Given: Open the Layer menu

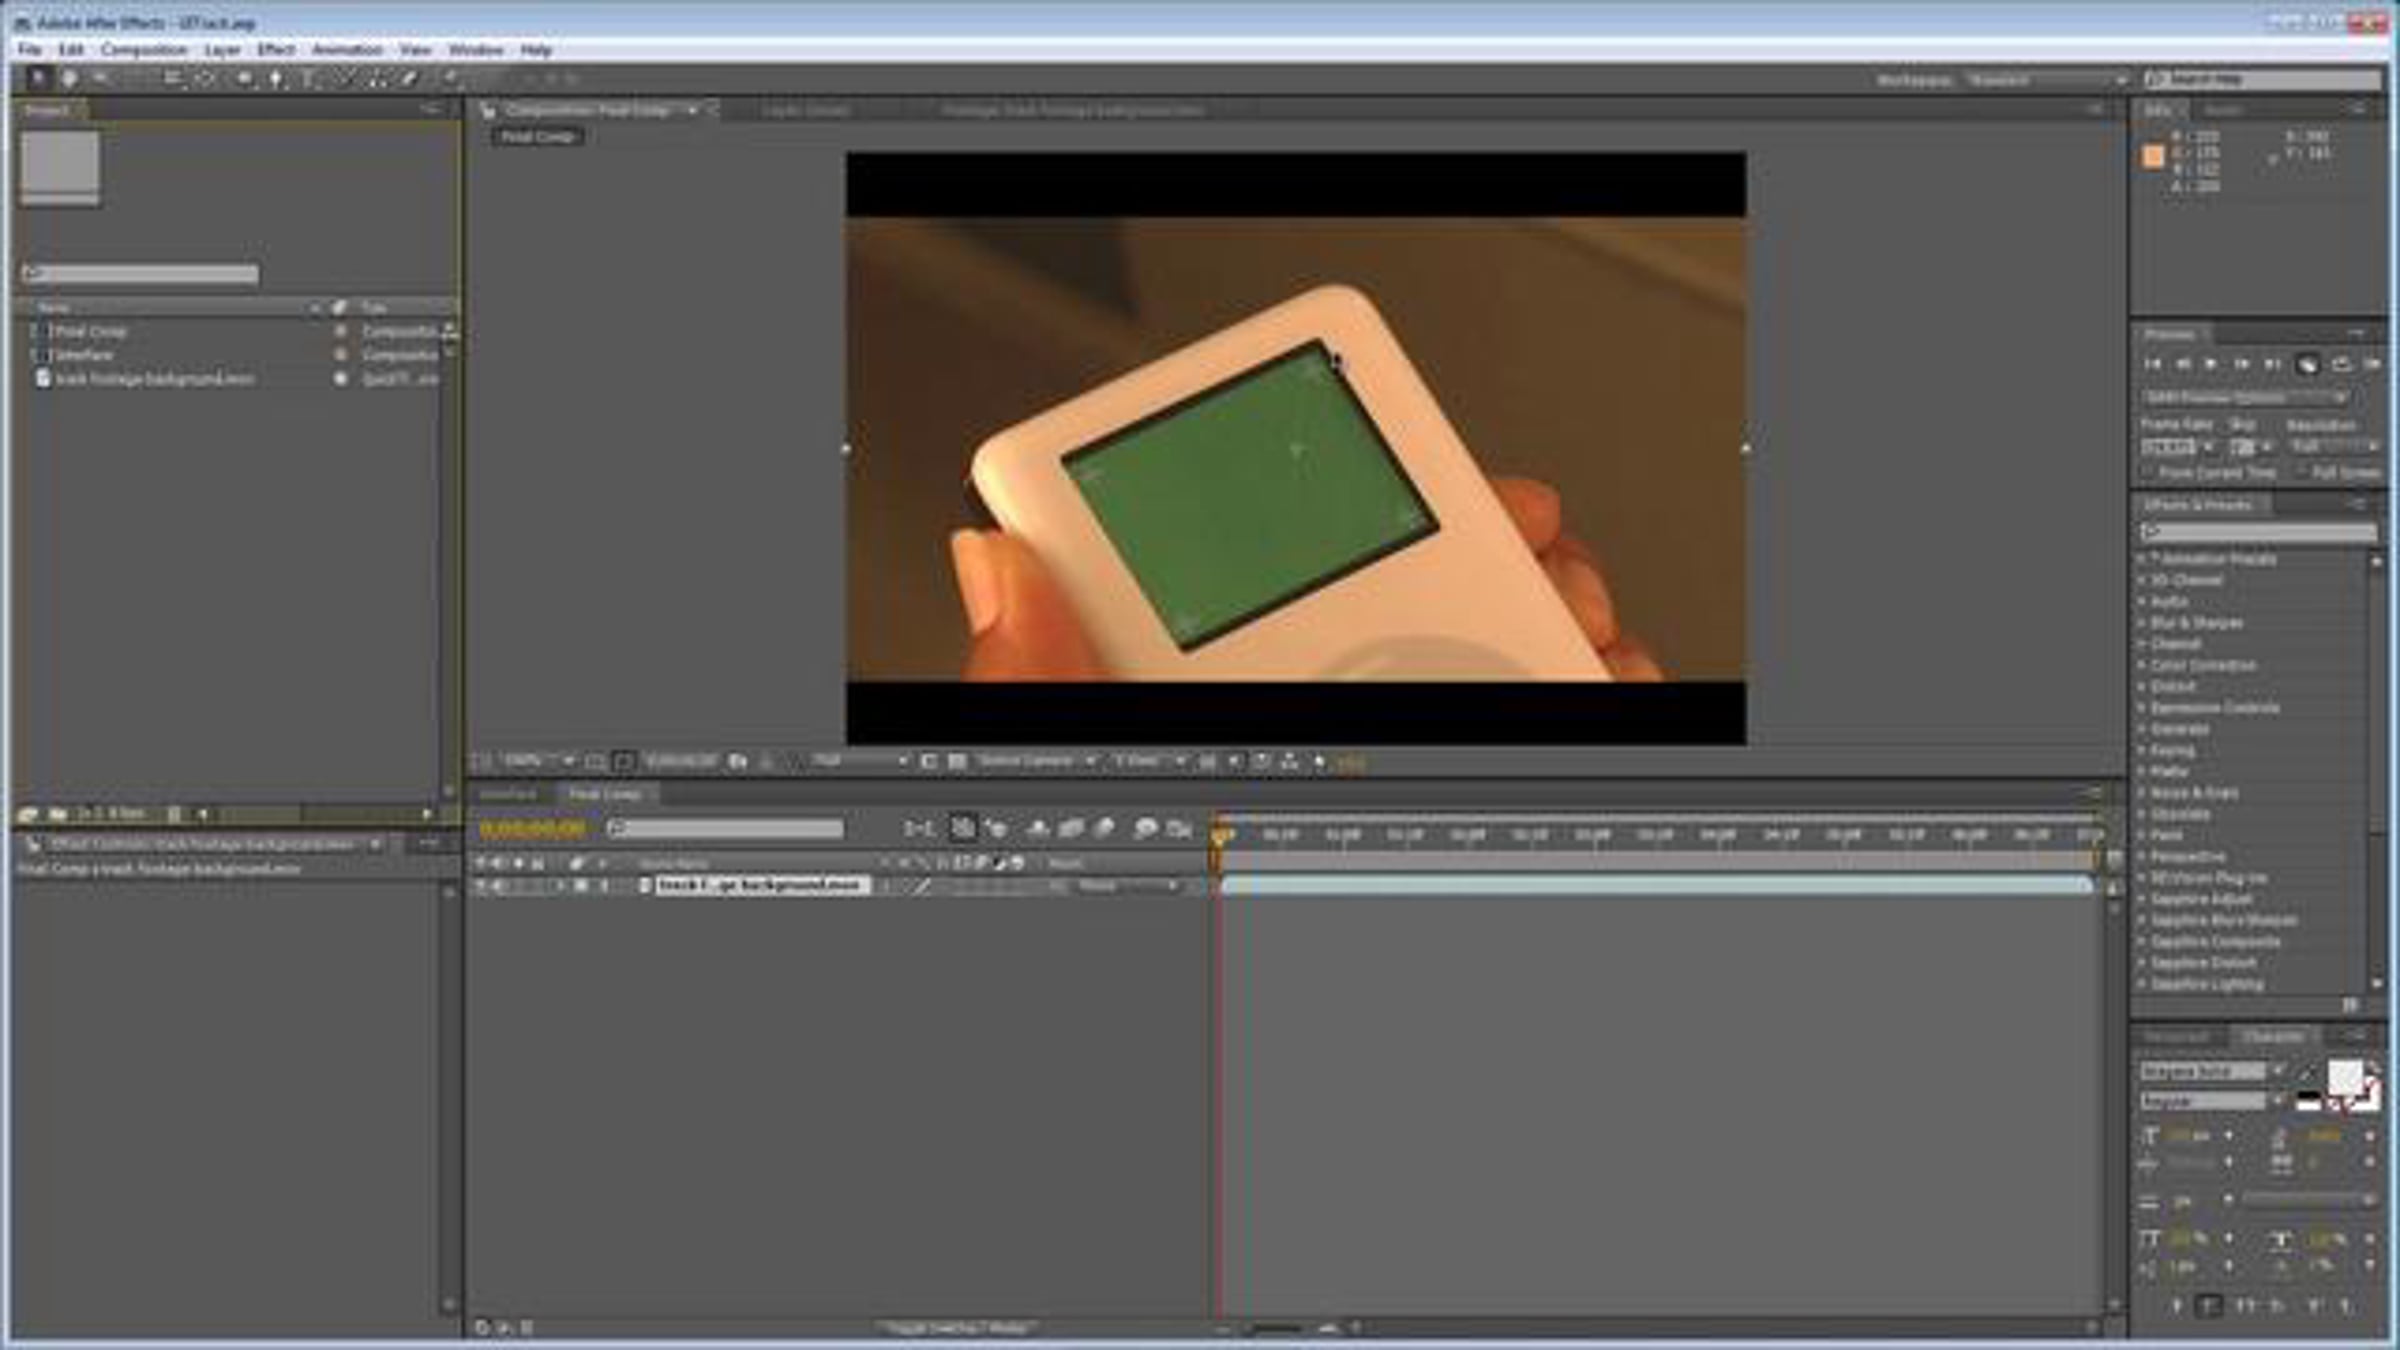Looking at the screenshot, I should (222, 50).
